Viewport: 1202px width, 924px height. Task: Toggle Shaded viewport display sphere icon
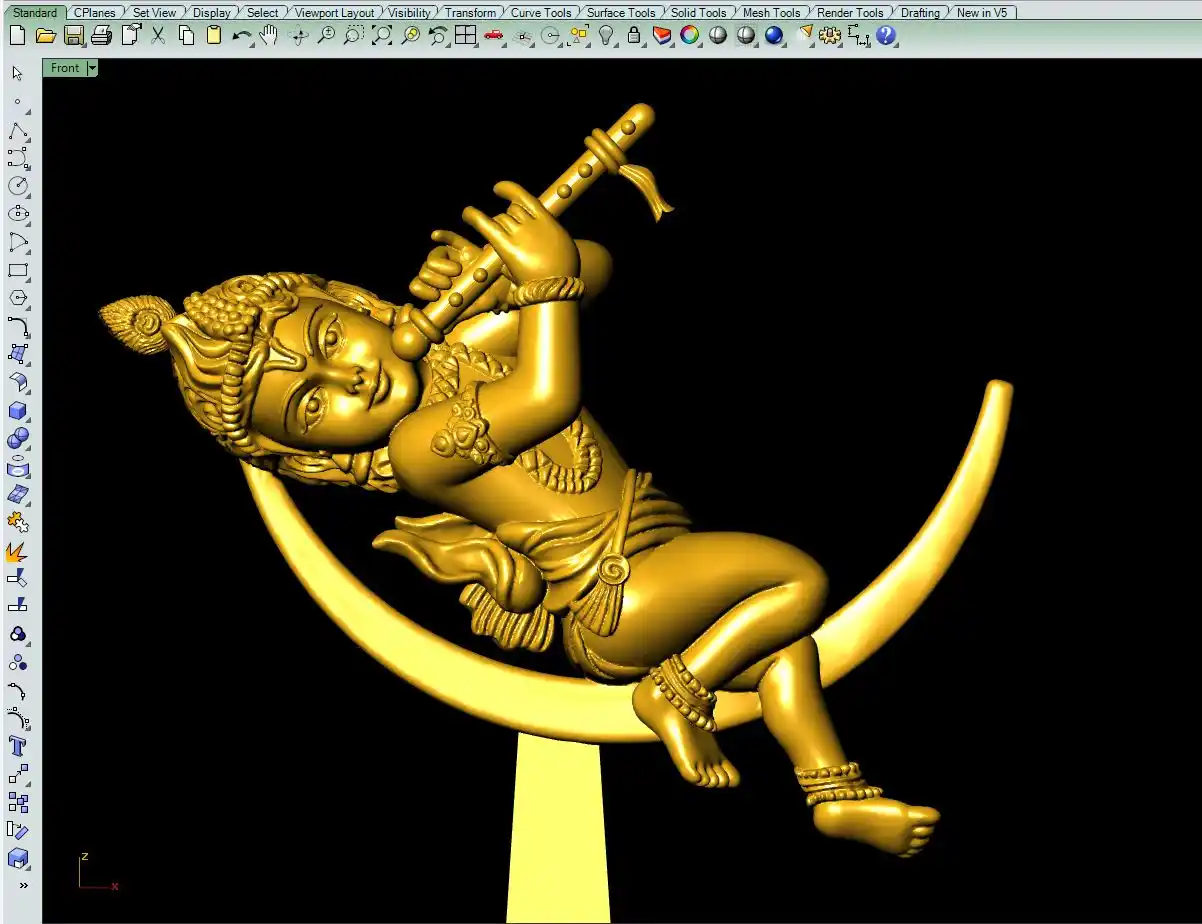tap(718, 36)
